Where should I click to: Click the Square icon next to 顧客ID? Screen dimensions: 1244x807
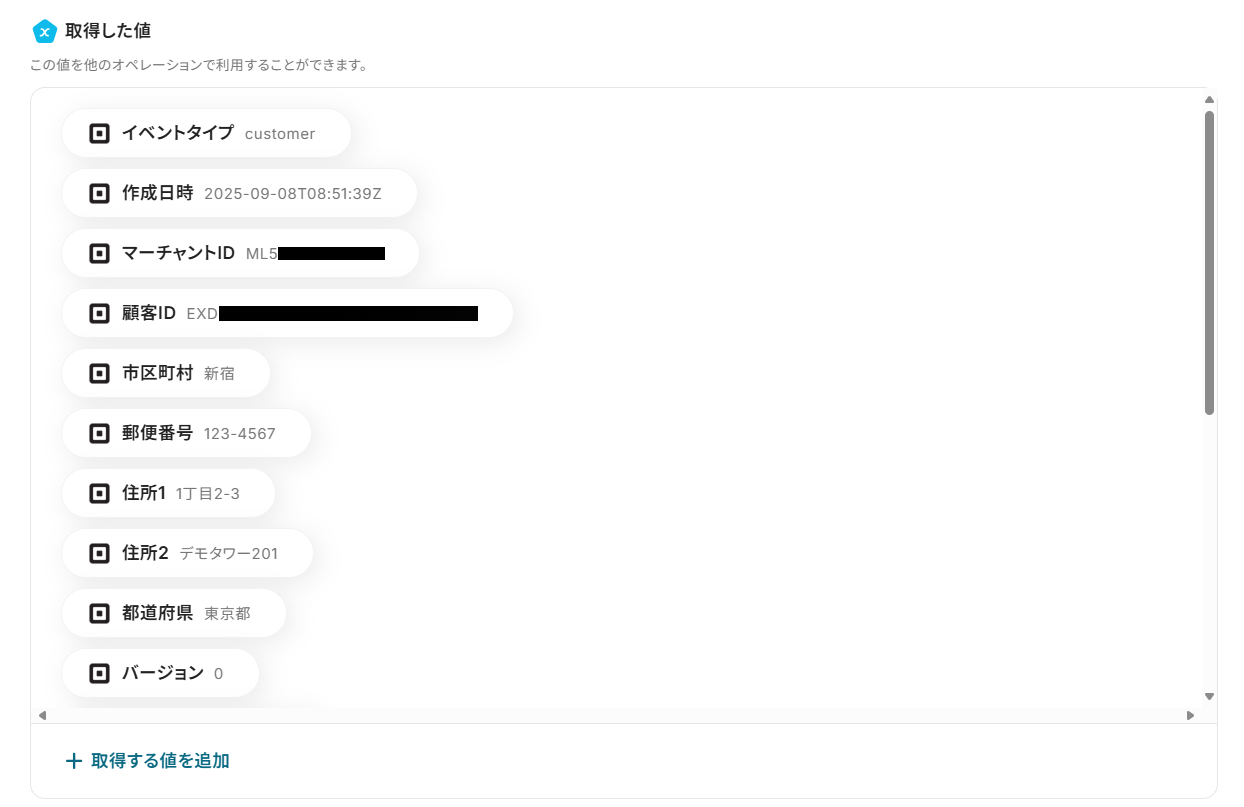click(99, 313)
